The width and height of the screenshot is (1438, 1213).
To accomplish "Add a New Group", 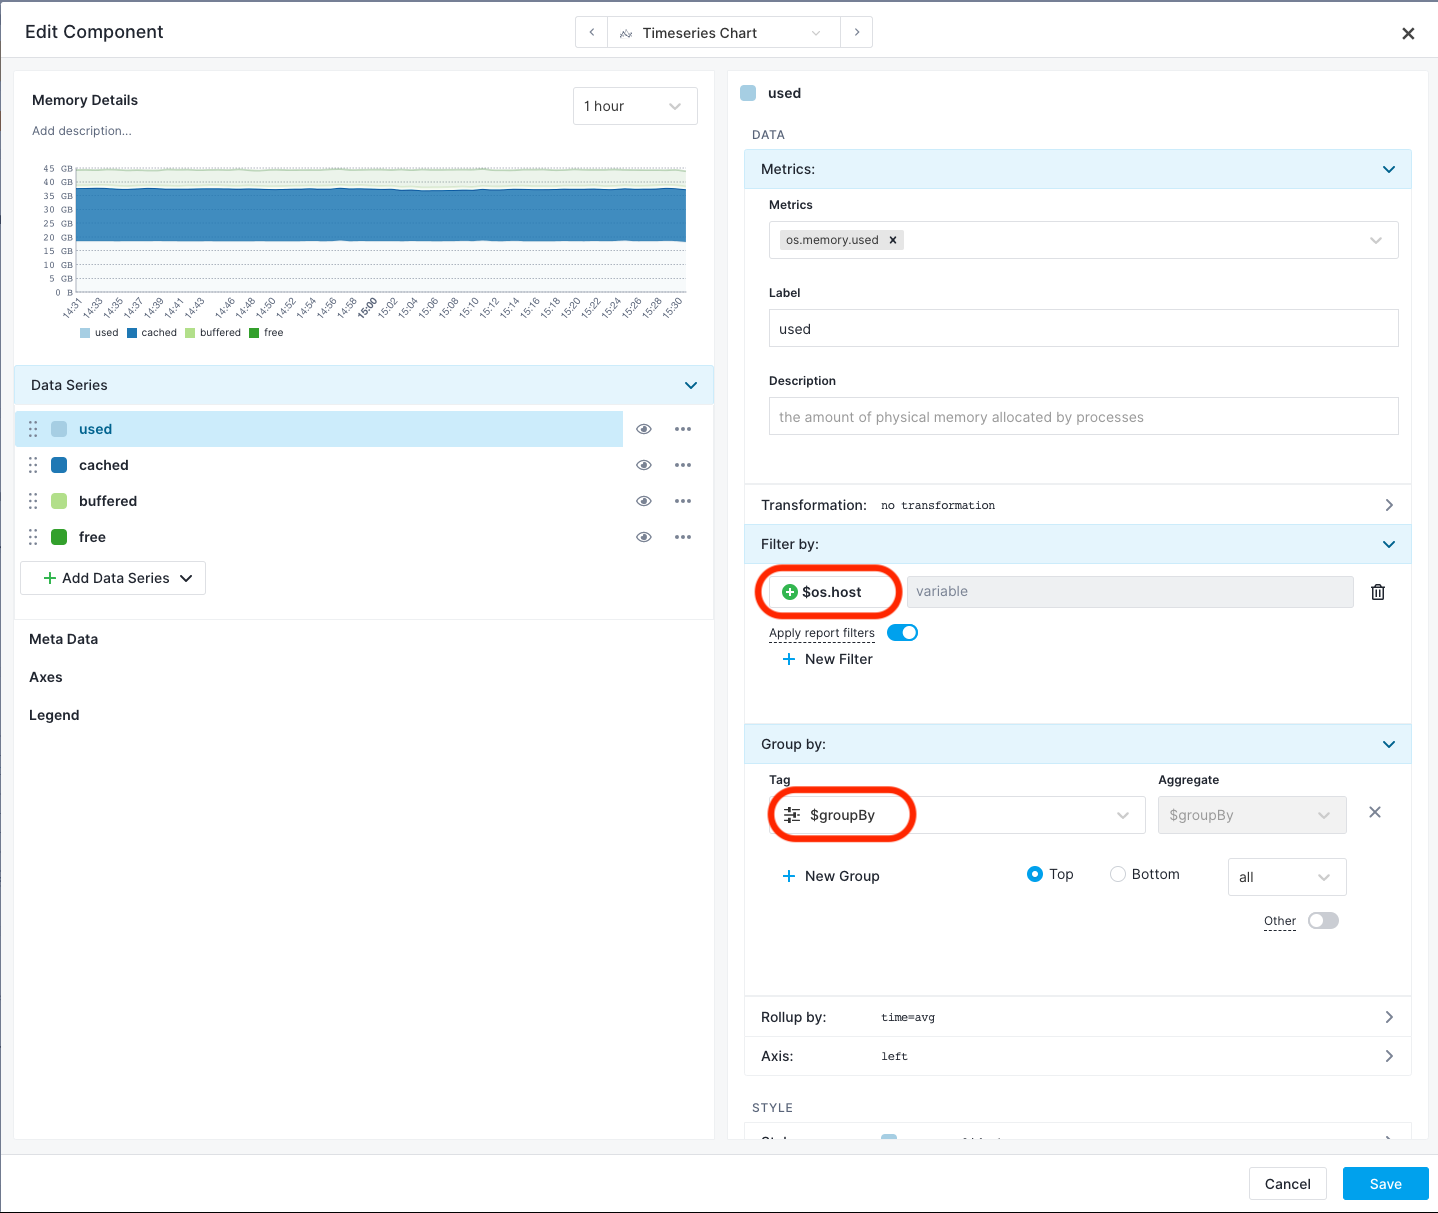I will pyautogui.click(x=830, y=876).
